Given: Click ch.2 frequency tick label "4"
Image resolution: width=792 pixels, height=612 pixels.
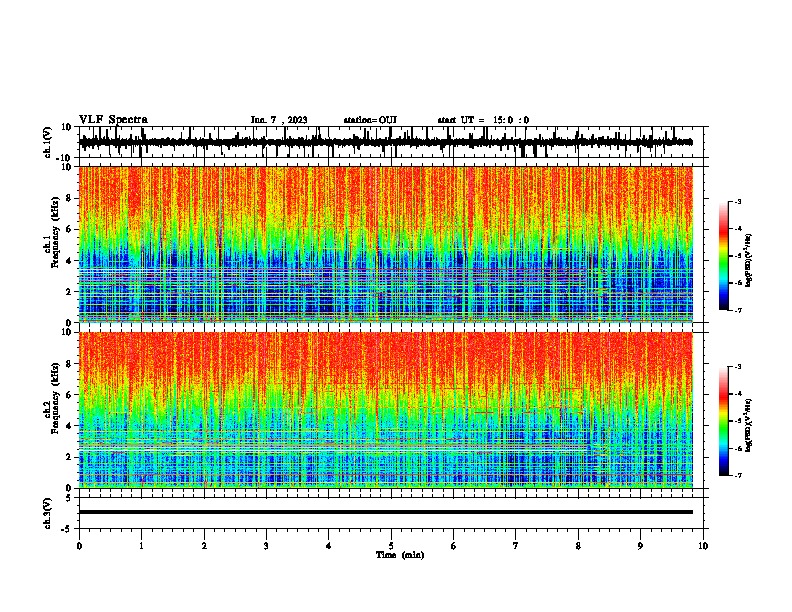Looking at the screenshot, I should pyautogui.click(x=69, y=426).
